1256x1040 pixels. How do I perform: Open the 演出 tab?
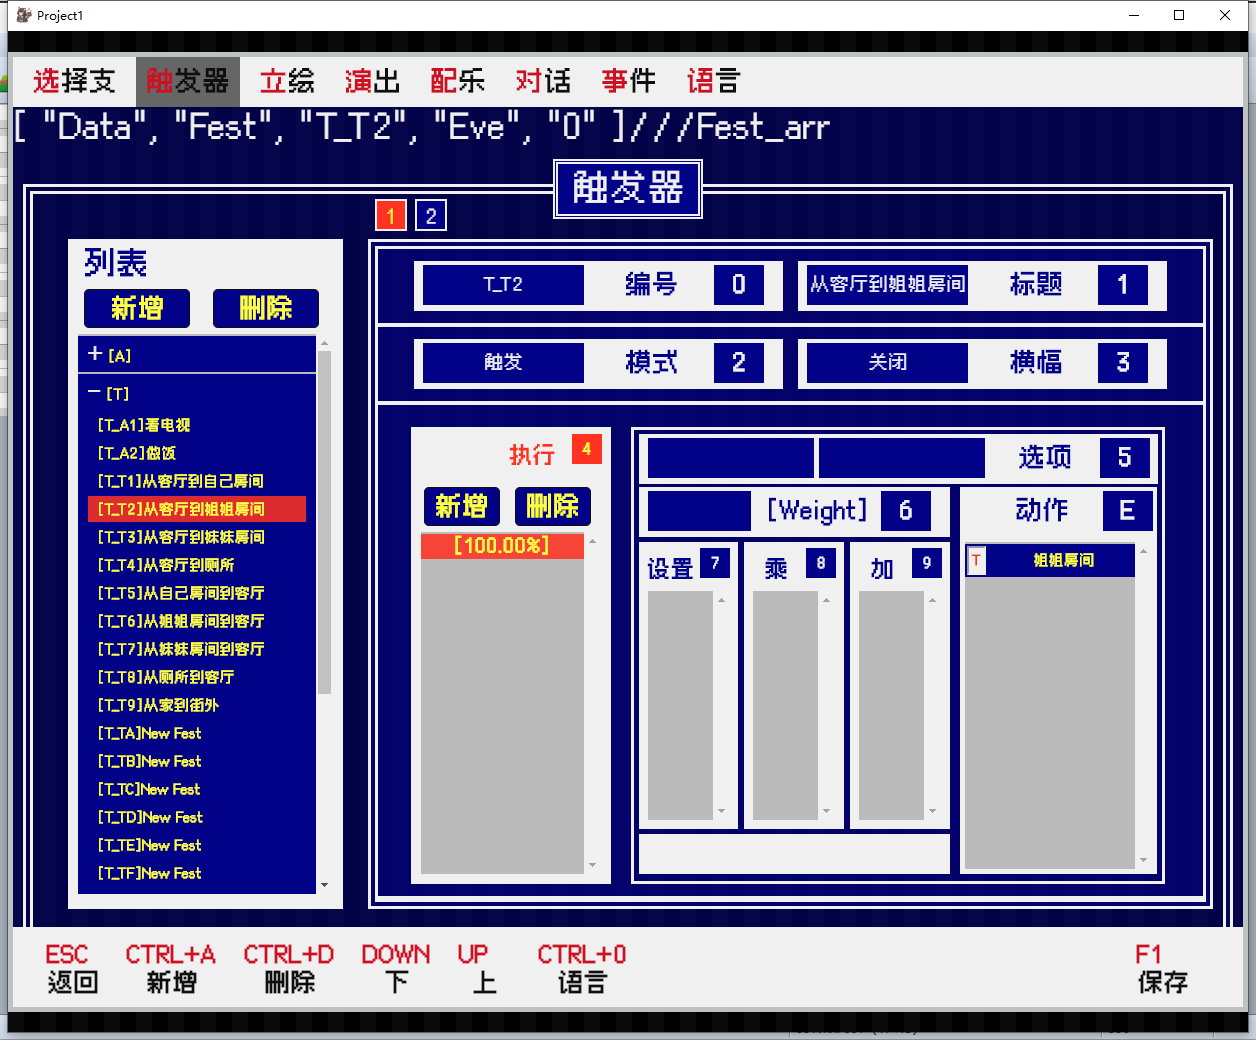[372, 81]
